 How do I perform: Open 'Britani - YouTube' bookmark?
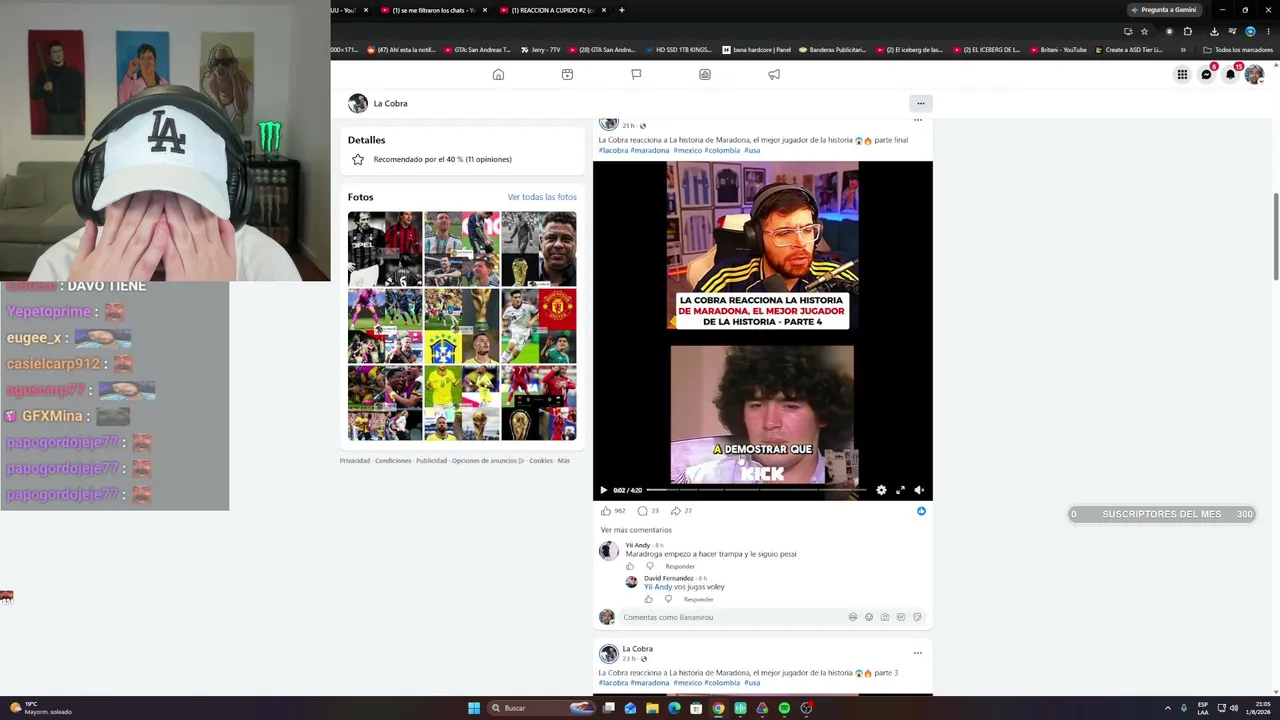tap(1057, 50)
